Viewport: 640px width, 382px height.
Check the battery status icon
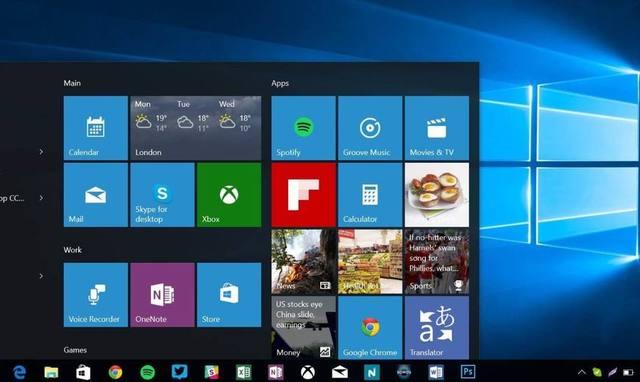(x=628, y=372)
